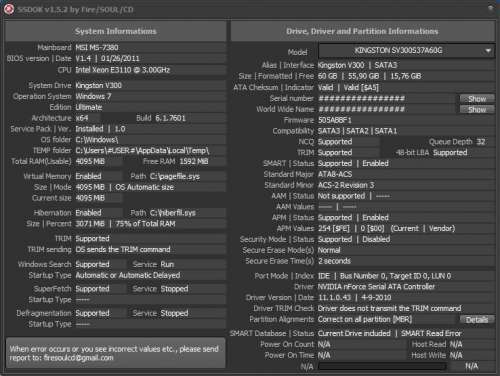Image resolution: width=500 pixels, height=376 pixels.
Task: Select Power On Count N/A value
Action: click(324, 344)
